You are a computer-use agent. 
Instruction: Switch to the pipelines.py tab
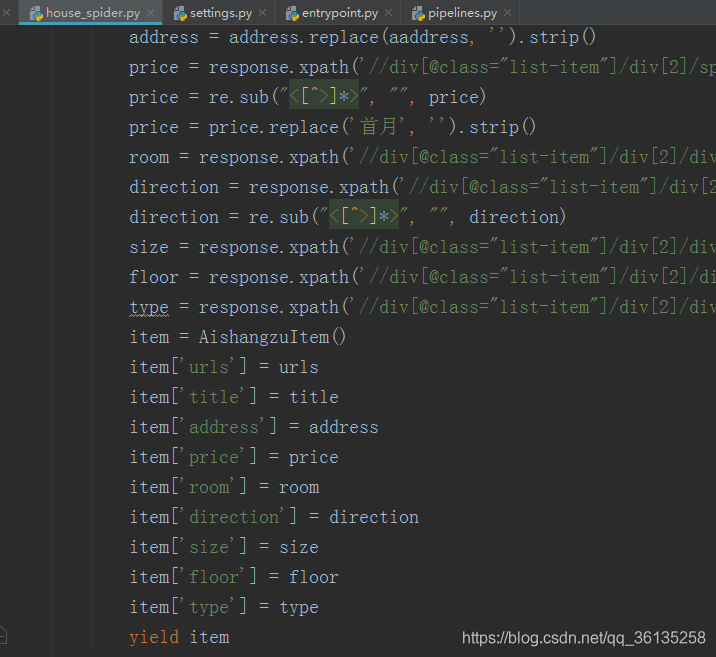click(460, 13)
